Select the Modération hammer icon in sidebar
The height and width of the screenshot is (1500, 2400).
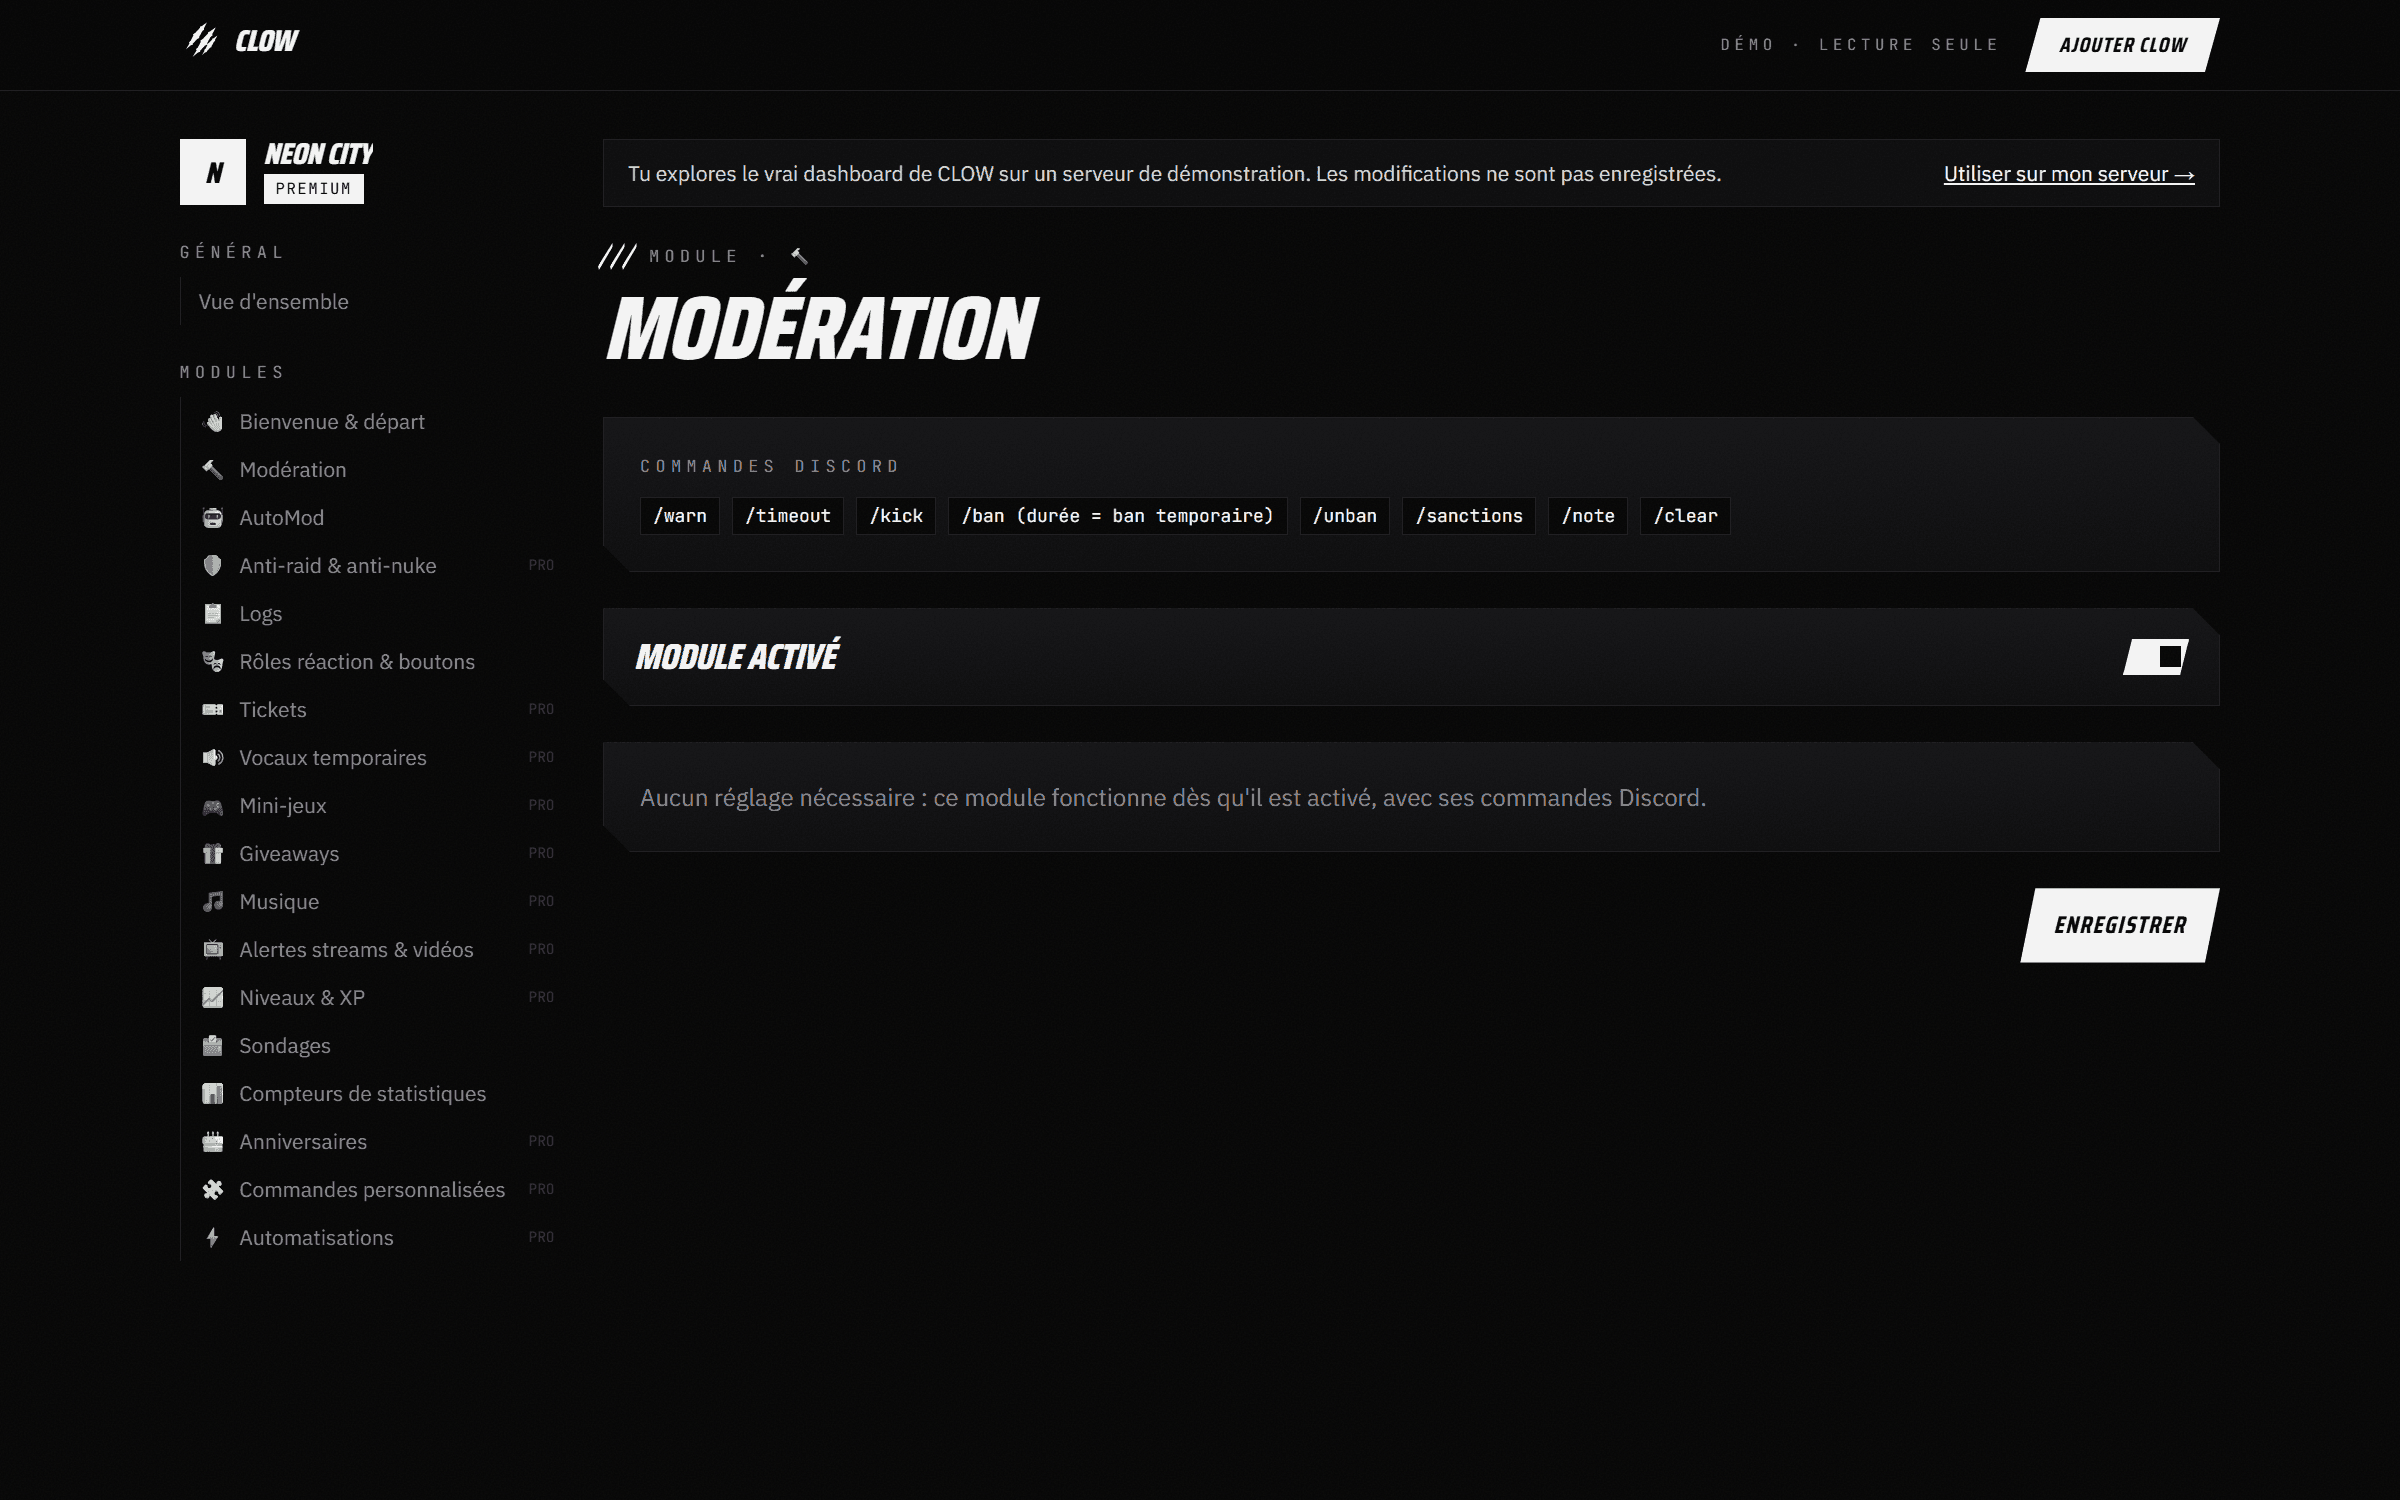click(x=212, y=470)
